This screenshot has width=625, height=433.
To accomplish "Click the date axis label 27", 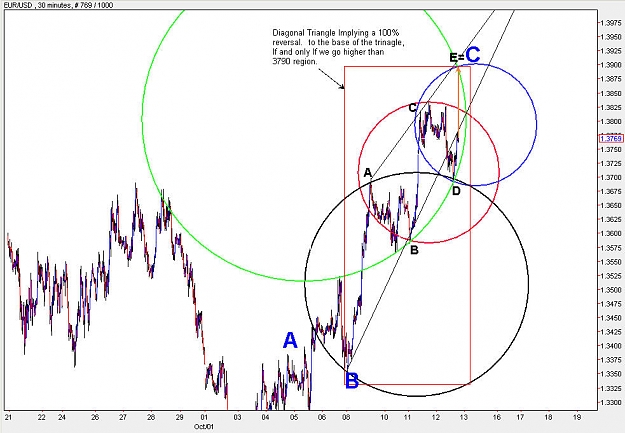I will coord(123,417).
